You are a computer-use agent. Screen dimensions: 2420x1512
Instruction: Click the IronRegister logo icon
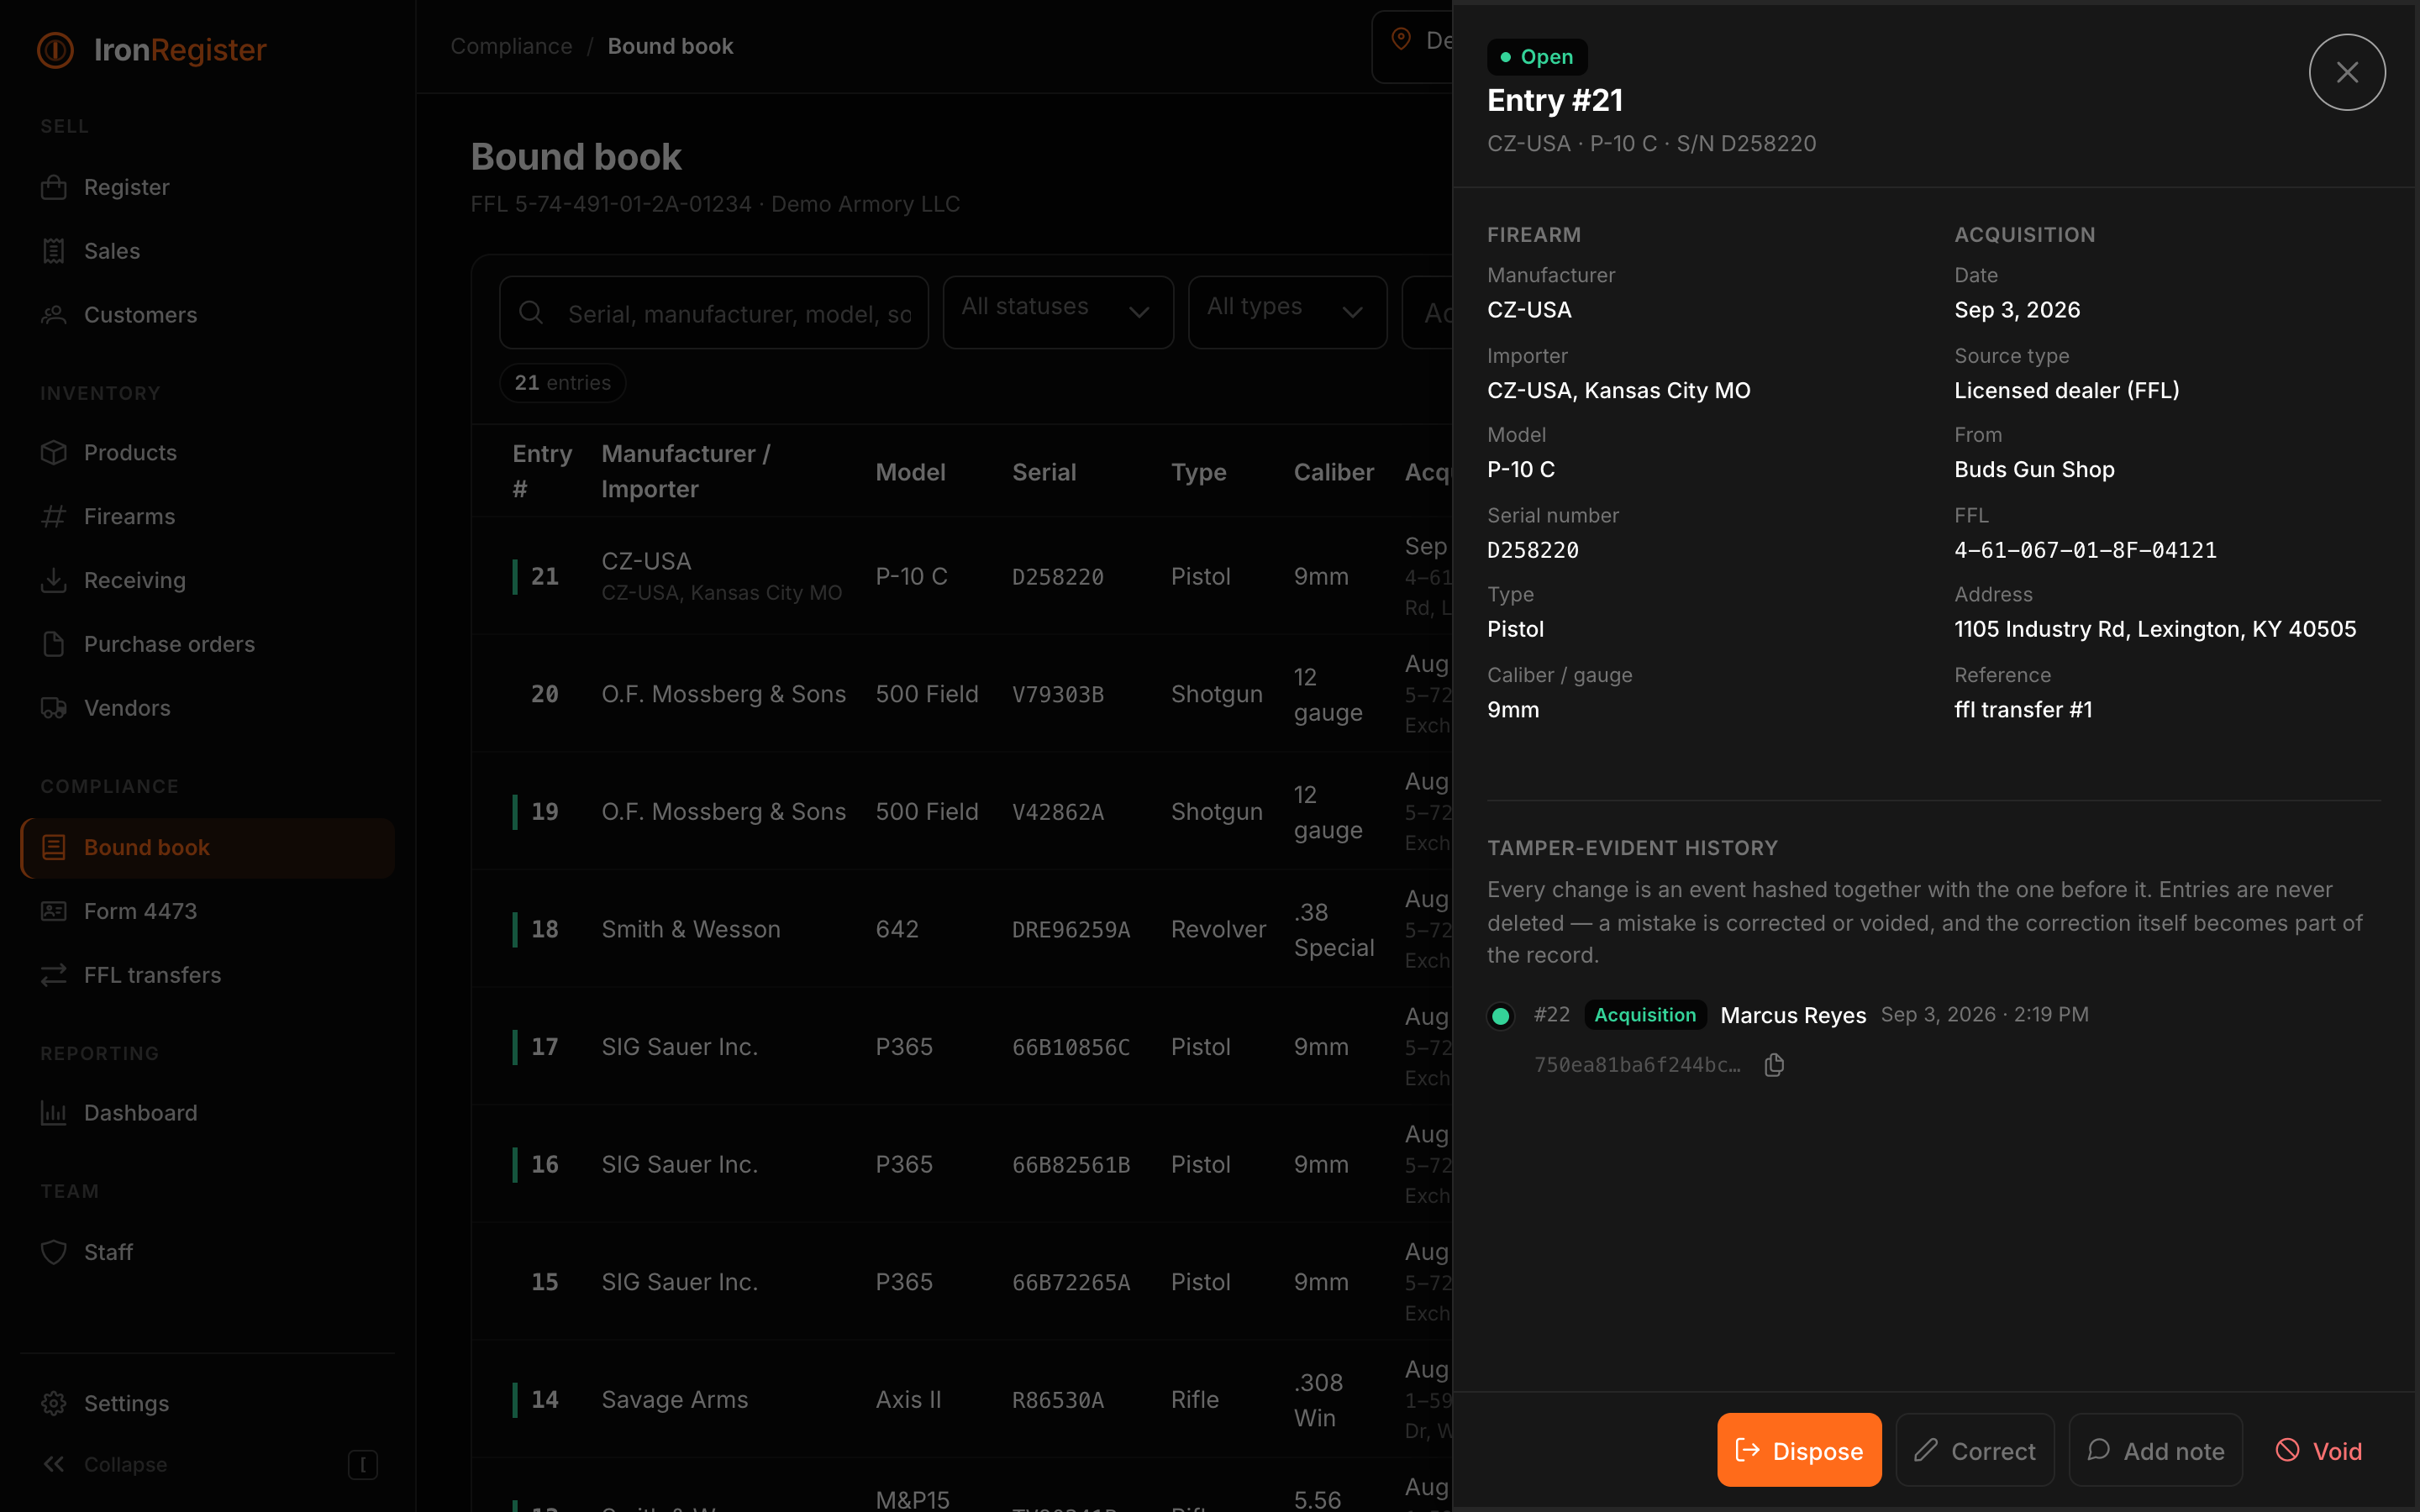[x=55, y=50]
